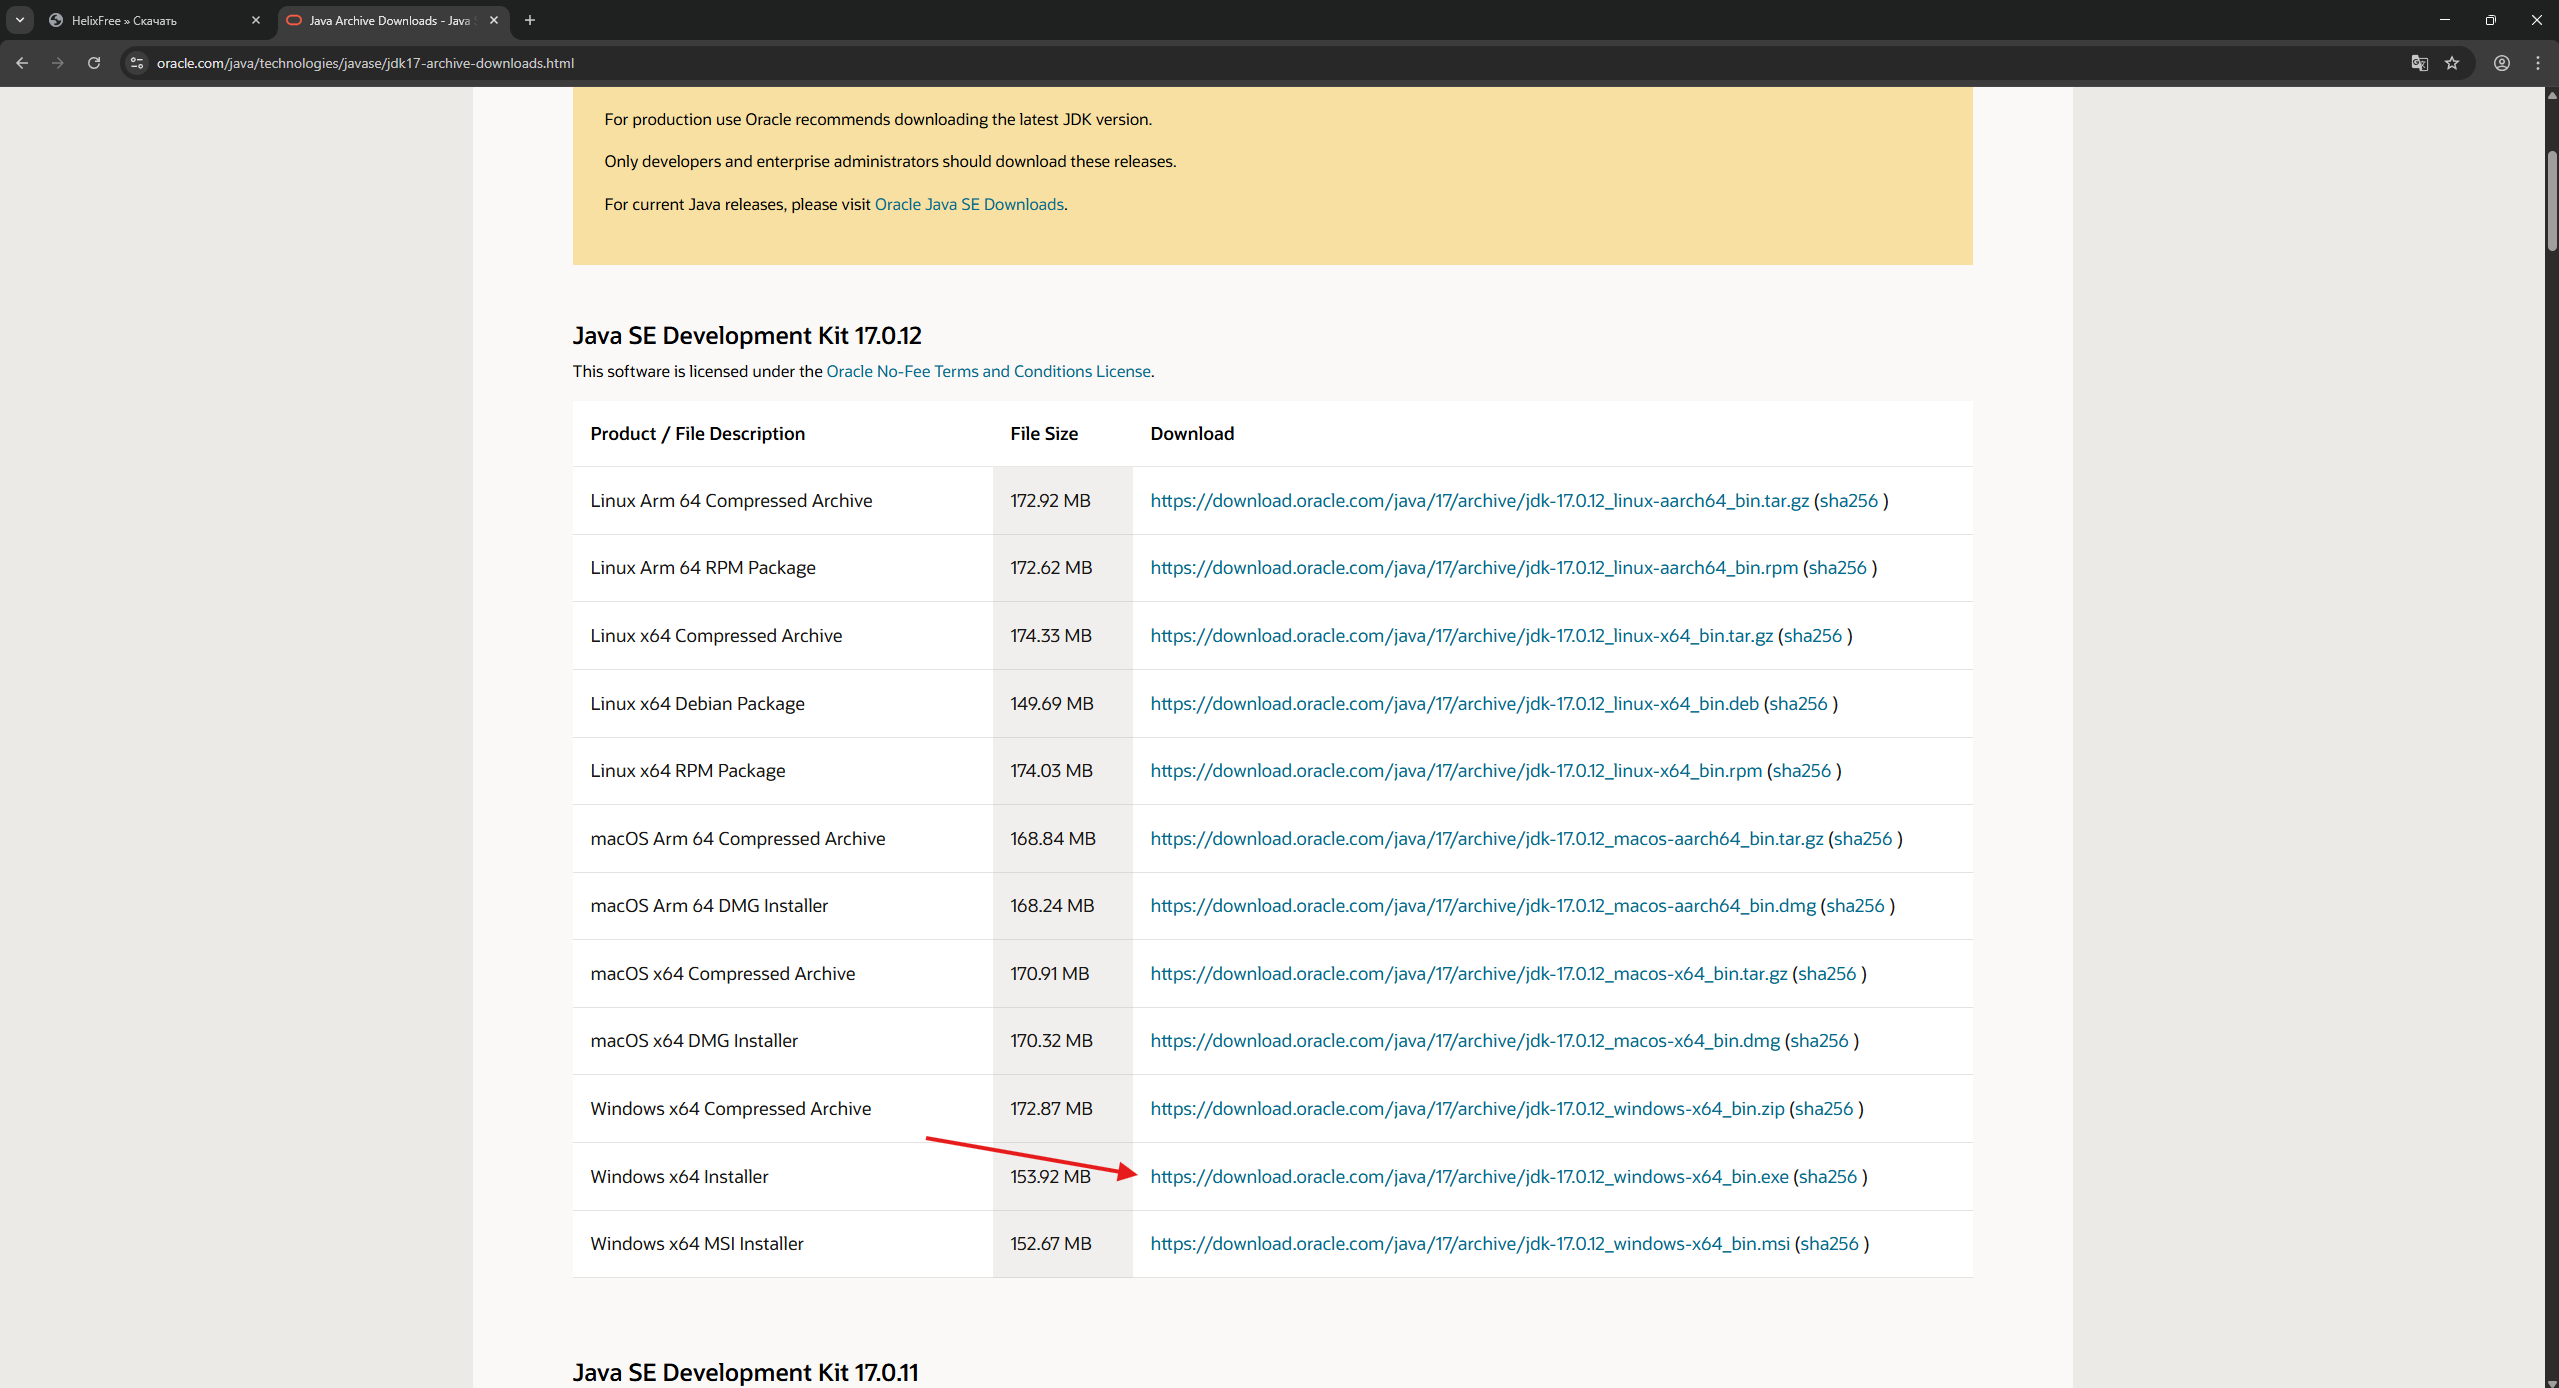
Task: Download macos-aarch64_bin.dmg link
Action: click(1483, 906)
